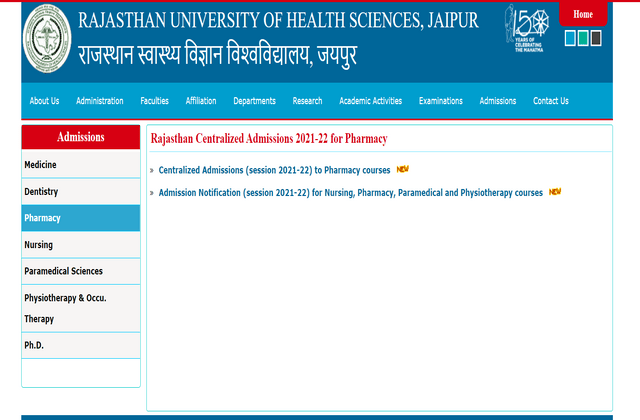Open the Academic Activities menu
This screenshot has height=420, width=640.
point(371,101)
